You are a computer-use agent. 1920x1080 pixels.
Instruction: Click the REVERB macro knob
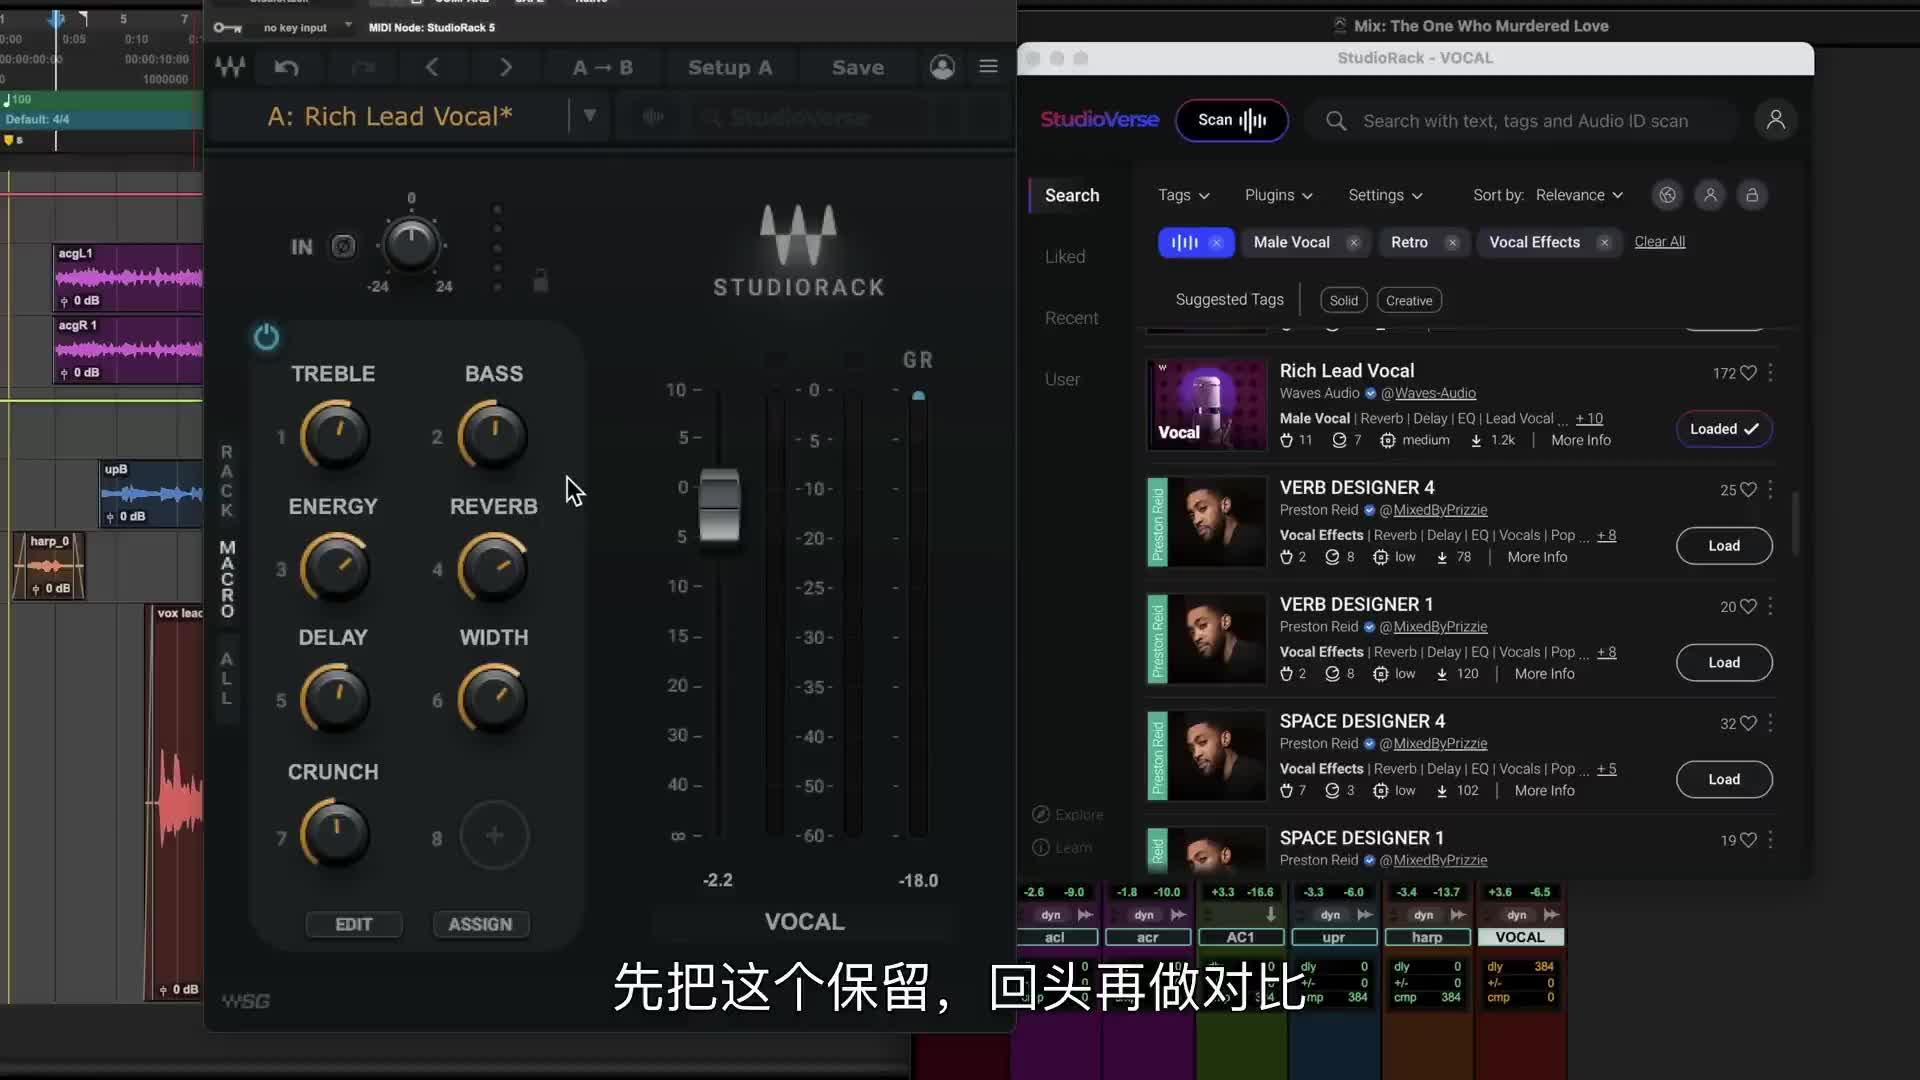(x=493, y=568)
